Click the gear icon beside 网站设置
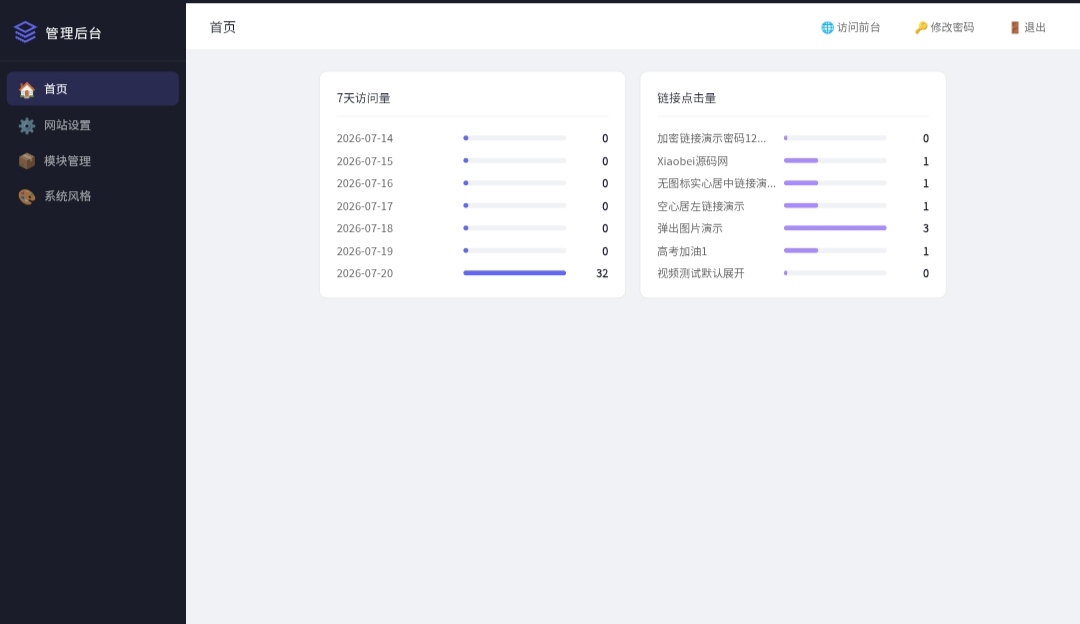Image resolution: width=1080 pixels, height=624 pixels. coord(27,125)
